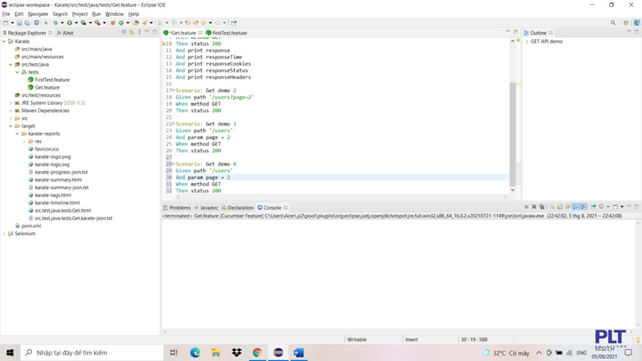Click the Open Console icon
Screen dimensions: 642x361
[x=615, y=207]
